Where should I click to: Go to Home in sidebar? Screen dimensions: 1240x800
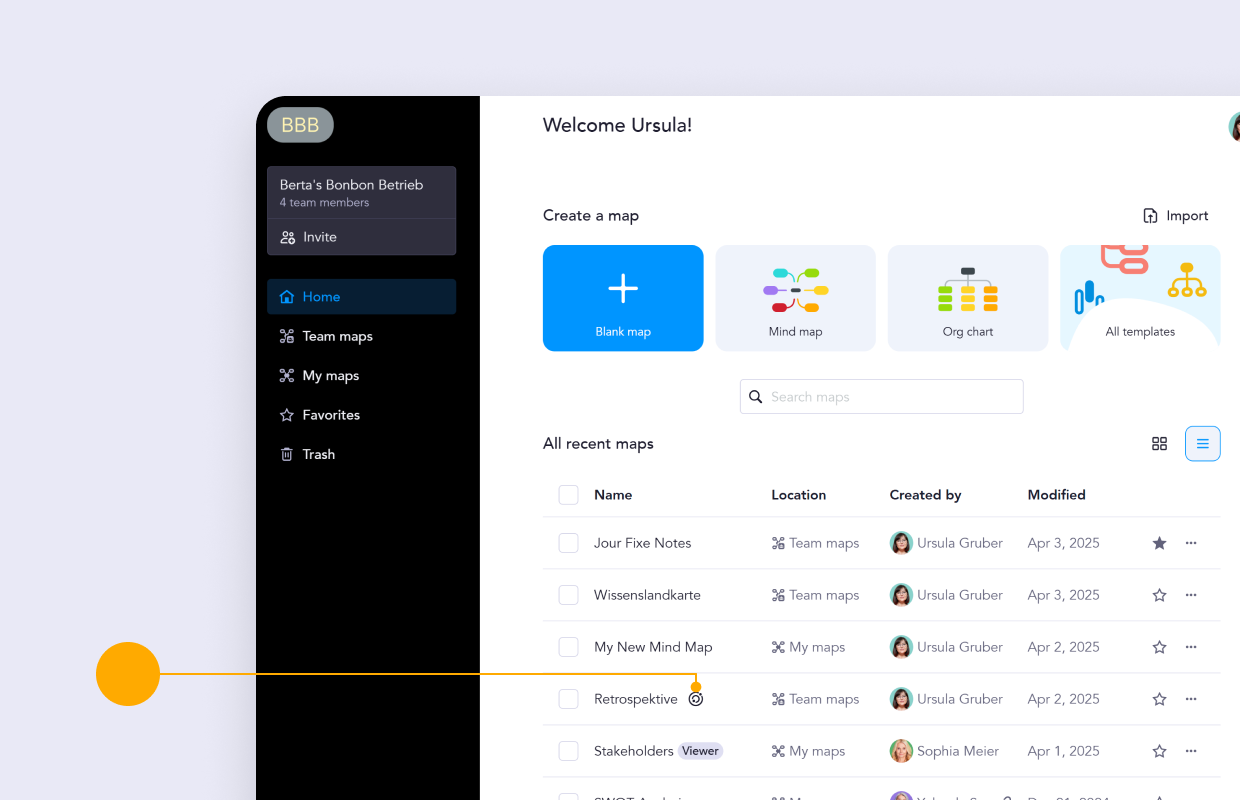pos(361,297)
